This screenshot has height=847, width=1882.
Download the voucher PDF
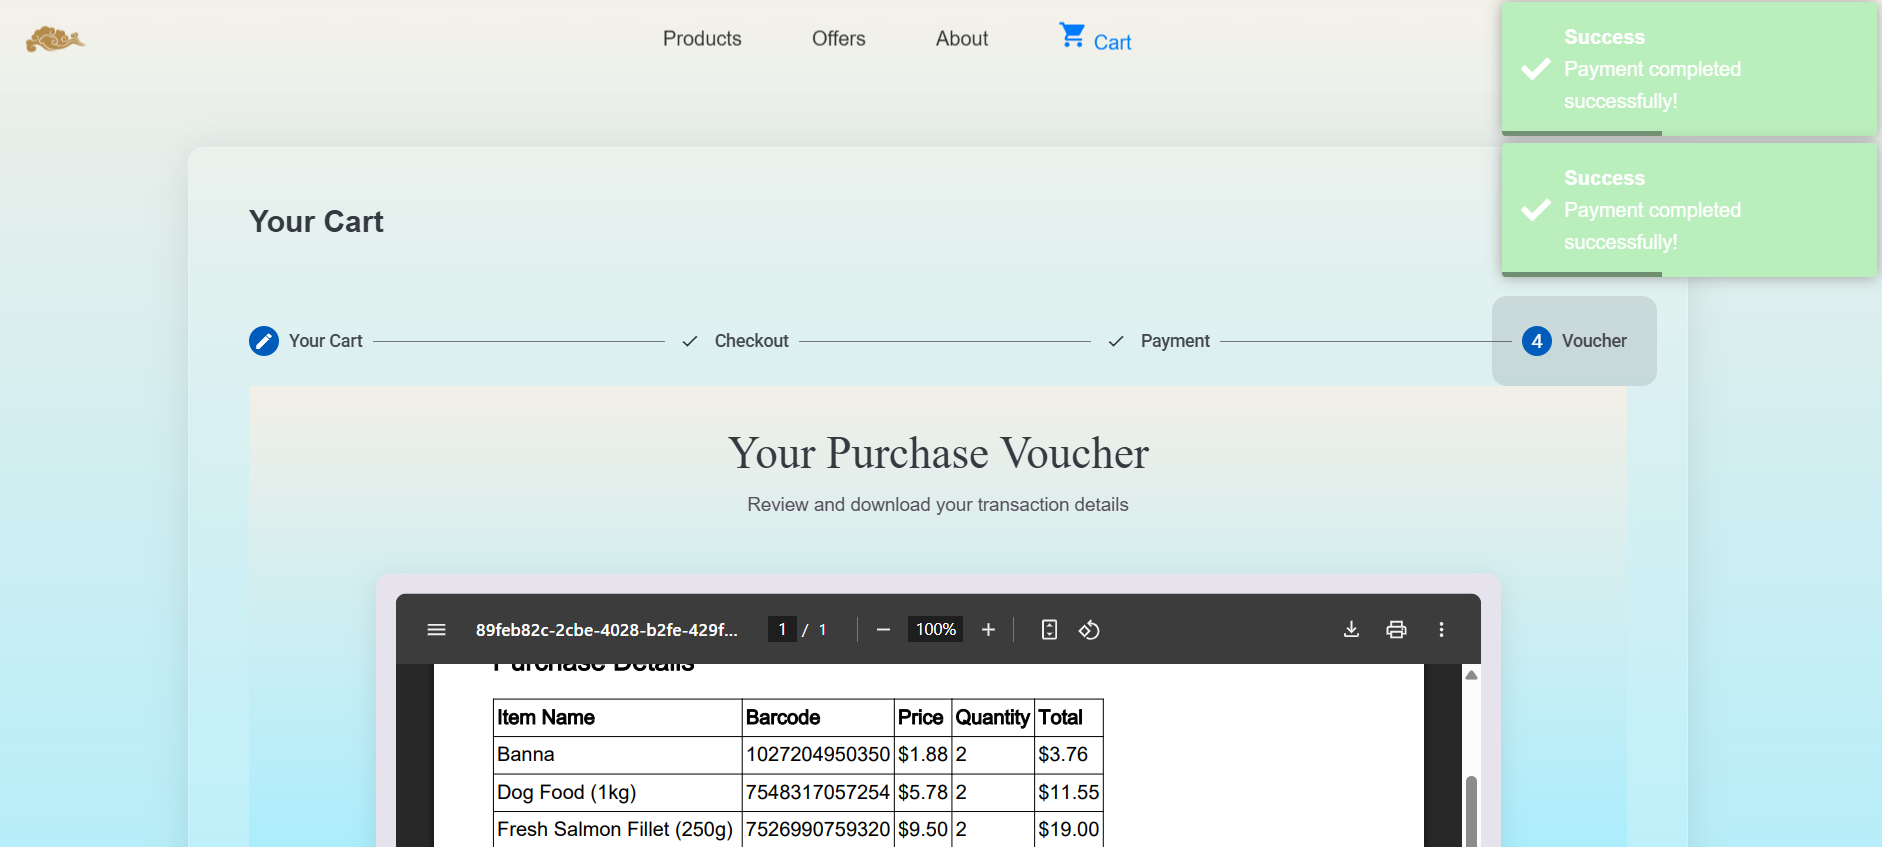pos(1351,630)
